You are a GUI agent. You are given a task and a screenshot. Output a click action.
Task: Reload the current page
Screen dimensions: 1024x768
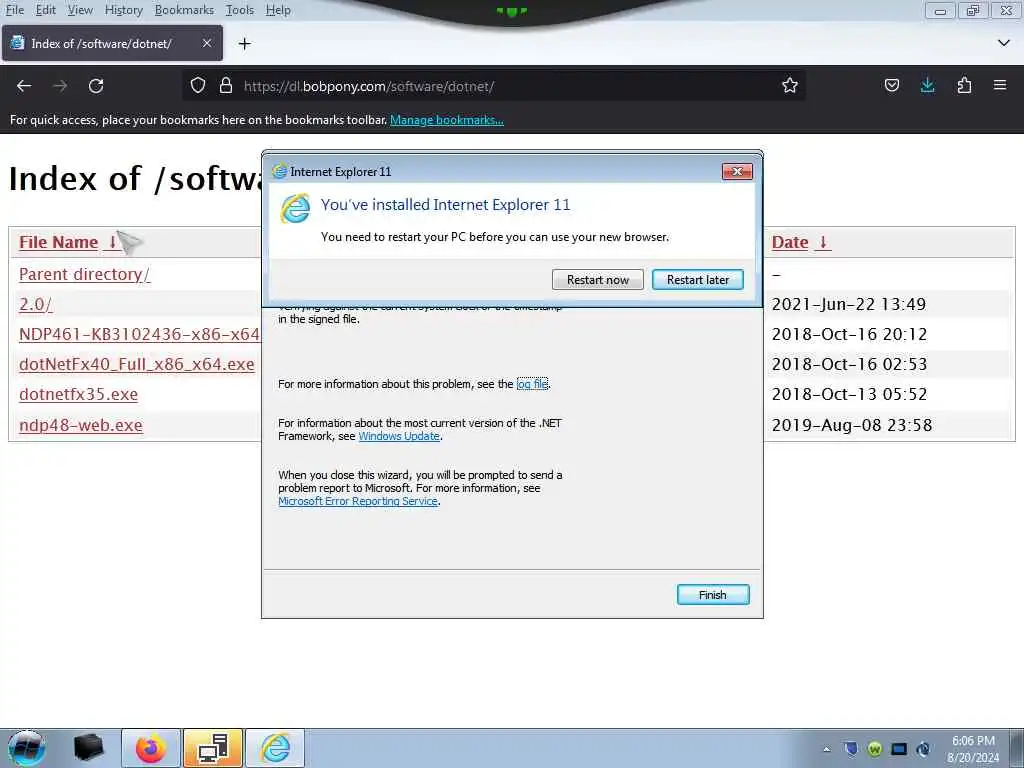(96, 86)
